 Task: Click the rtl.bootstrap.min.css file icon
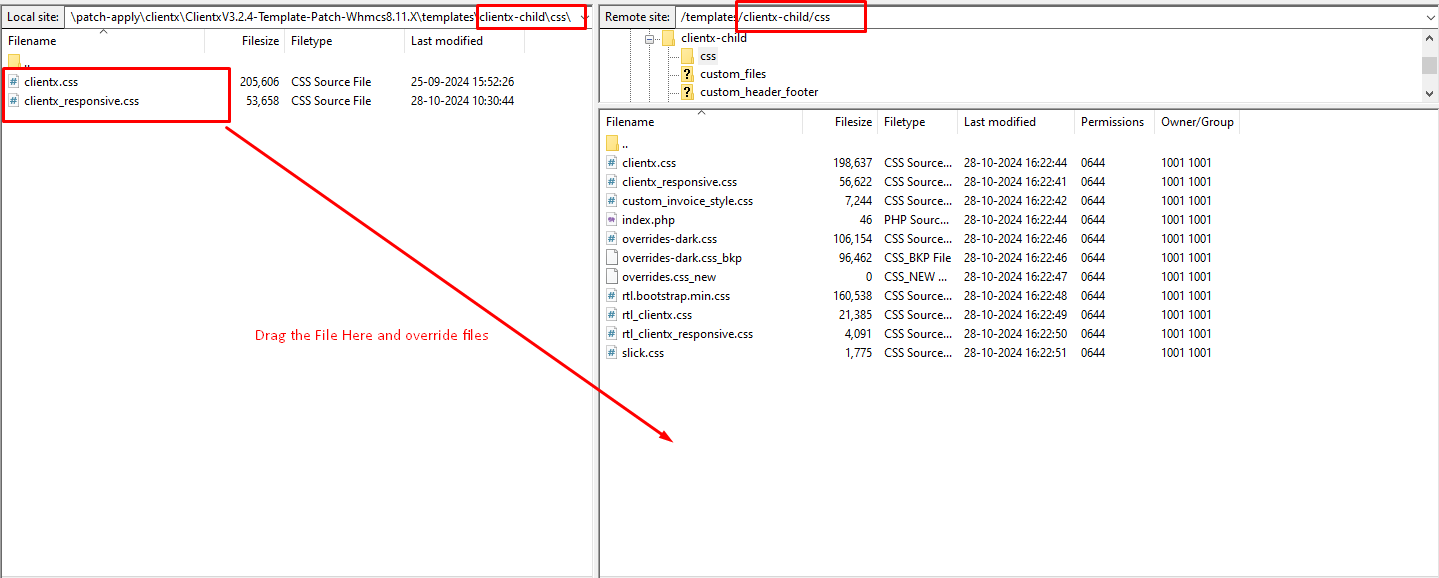612,296
